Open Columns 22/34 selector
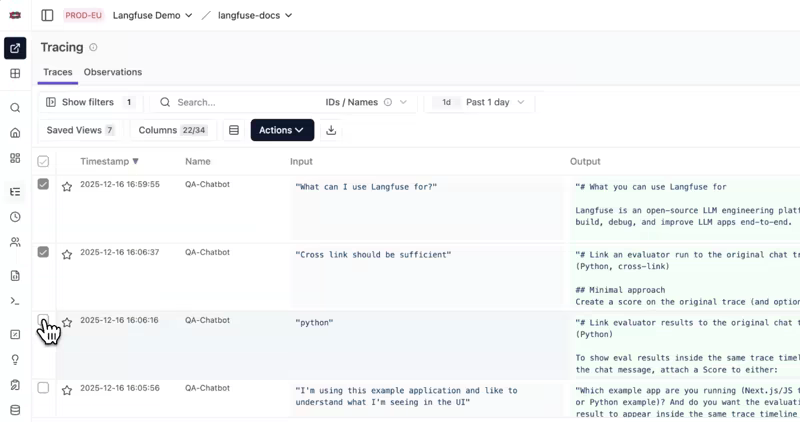The image size is (800, 422). pyautogui.click(x=172, y=130)
